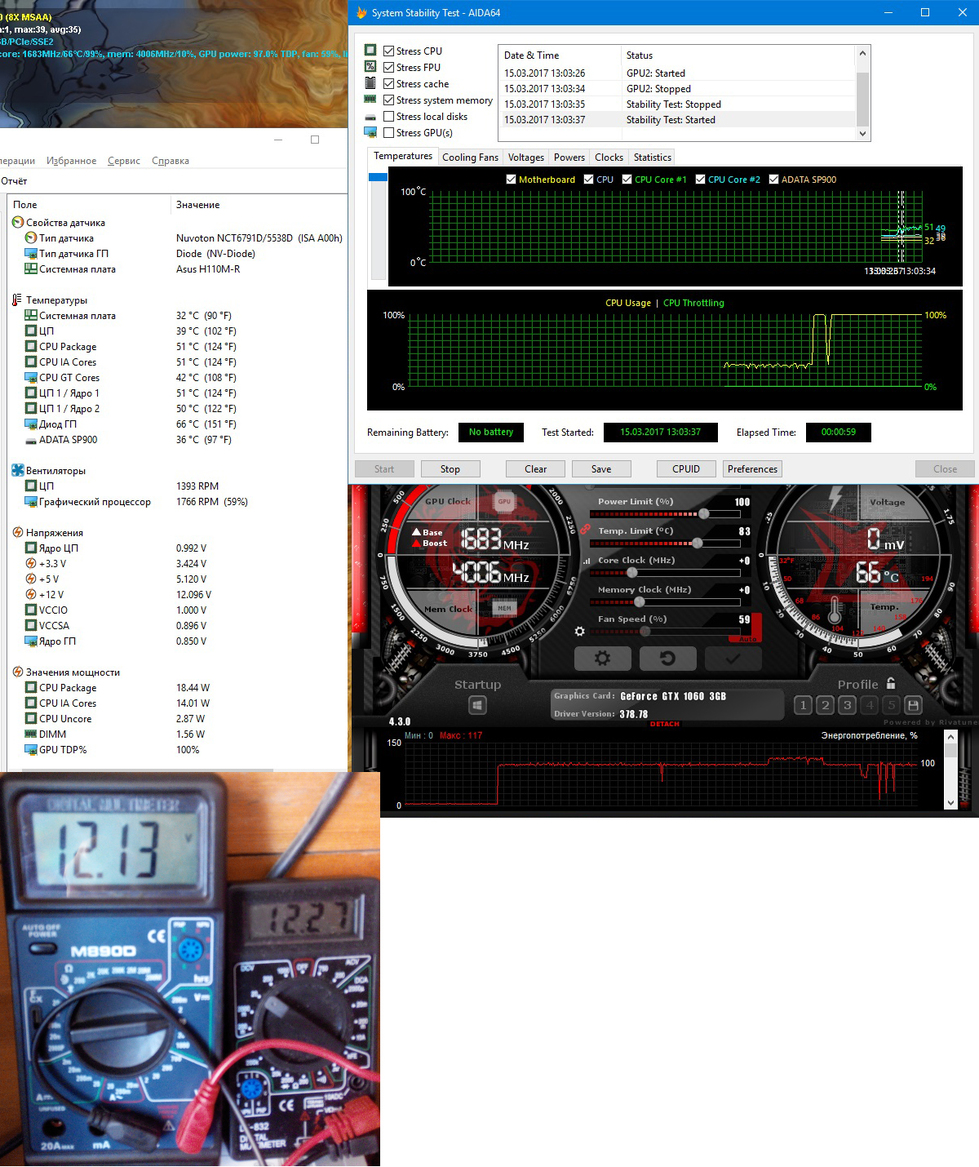Uncheck the Stress CPU checkbox
The image size is (979, 1167).
click(389, 51)
